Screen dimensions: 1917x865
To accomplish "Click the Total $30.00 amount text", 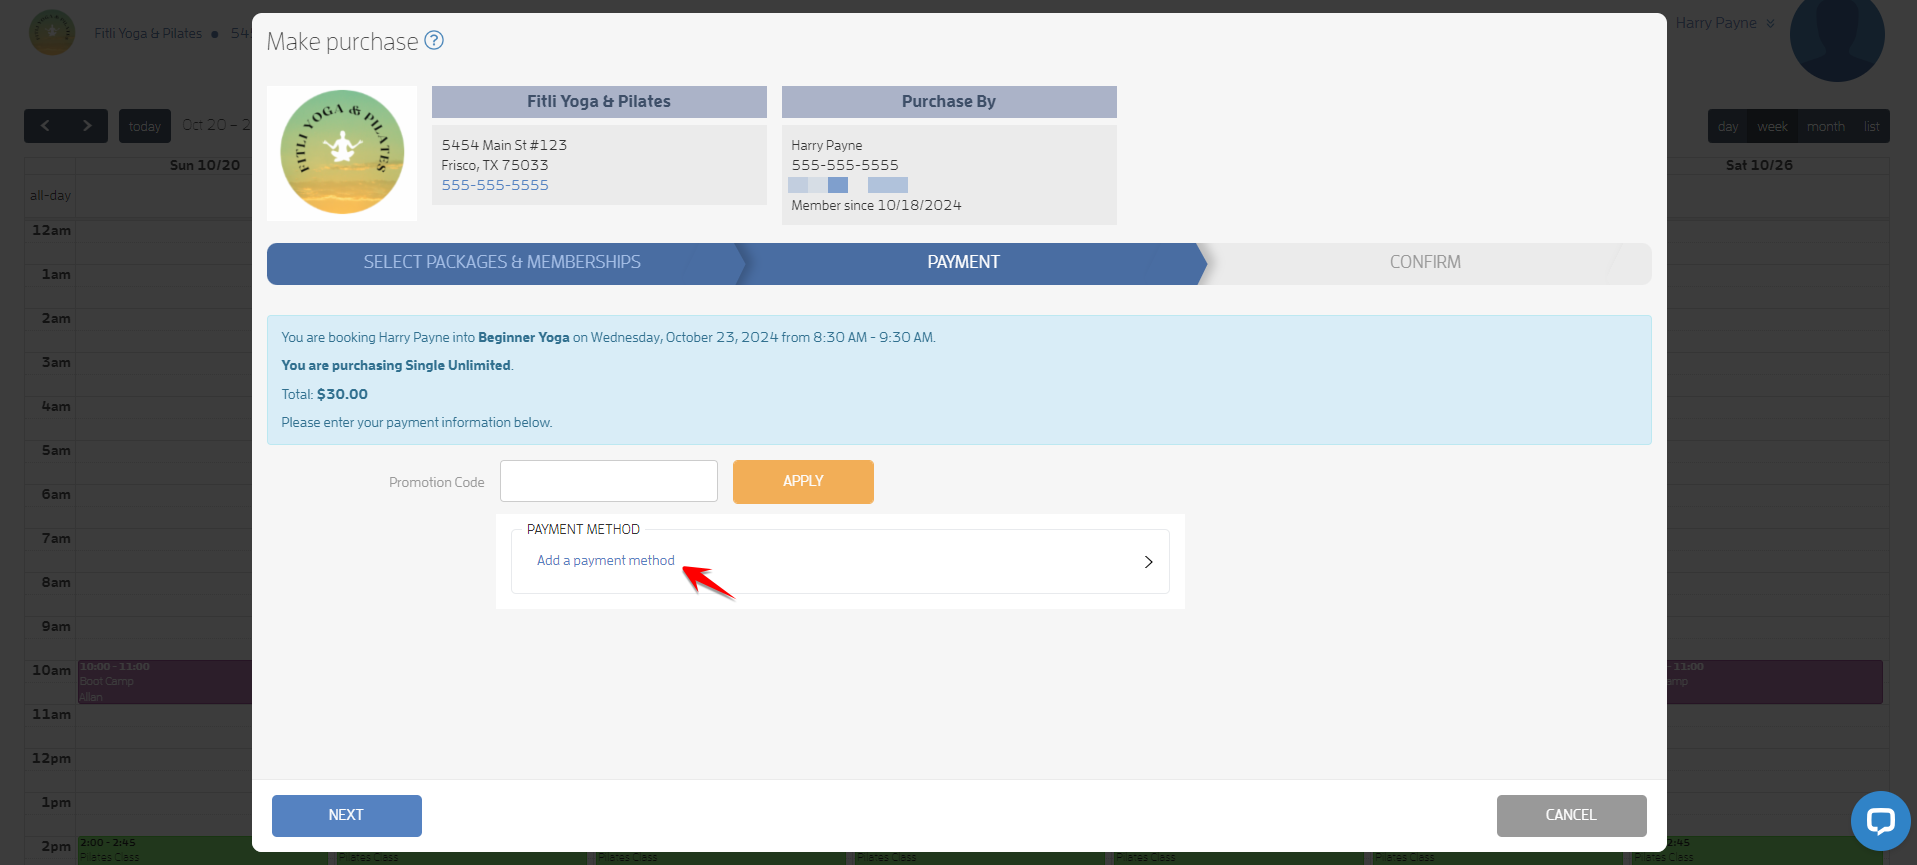I will (x=342, y=394).
